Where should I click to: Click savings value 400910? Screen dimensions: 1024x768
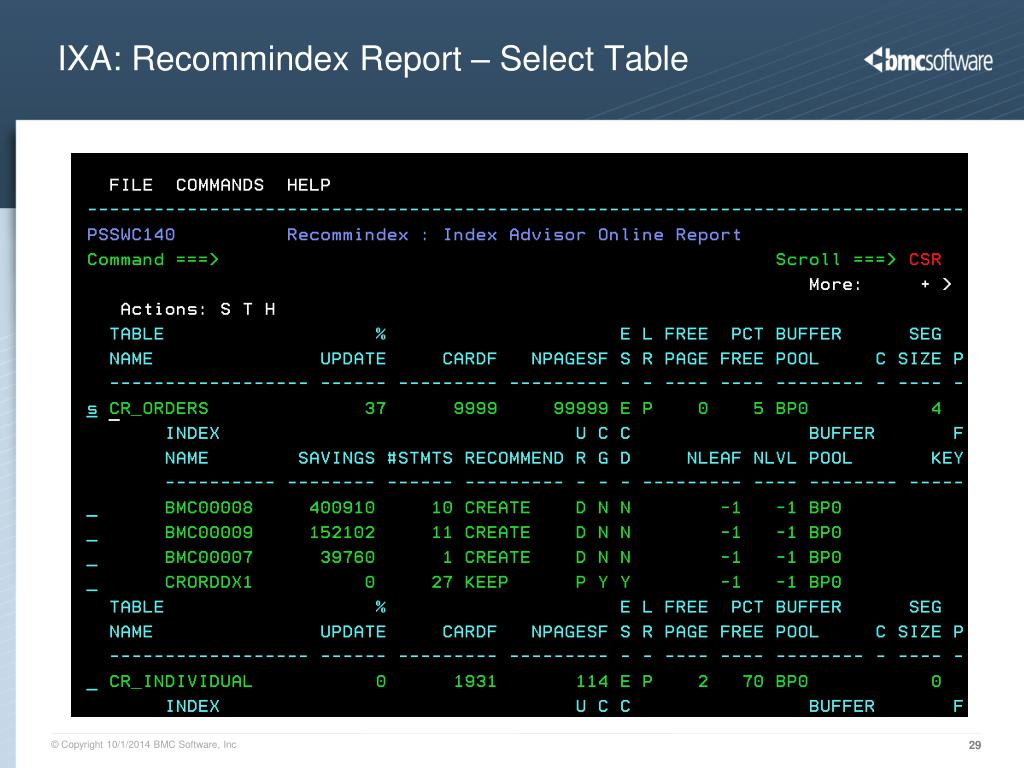342,507
